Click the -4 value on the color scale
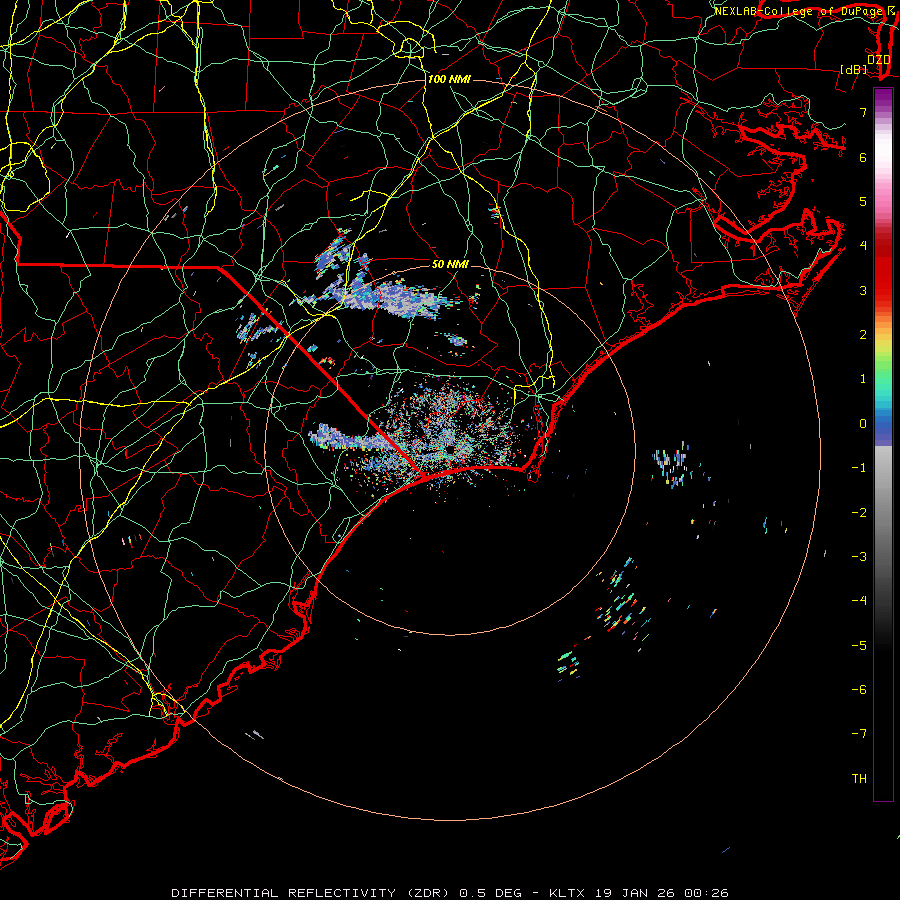The width and height of the screenshot is (900, 900). click(x=859, y=600)
